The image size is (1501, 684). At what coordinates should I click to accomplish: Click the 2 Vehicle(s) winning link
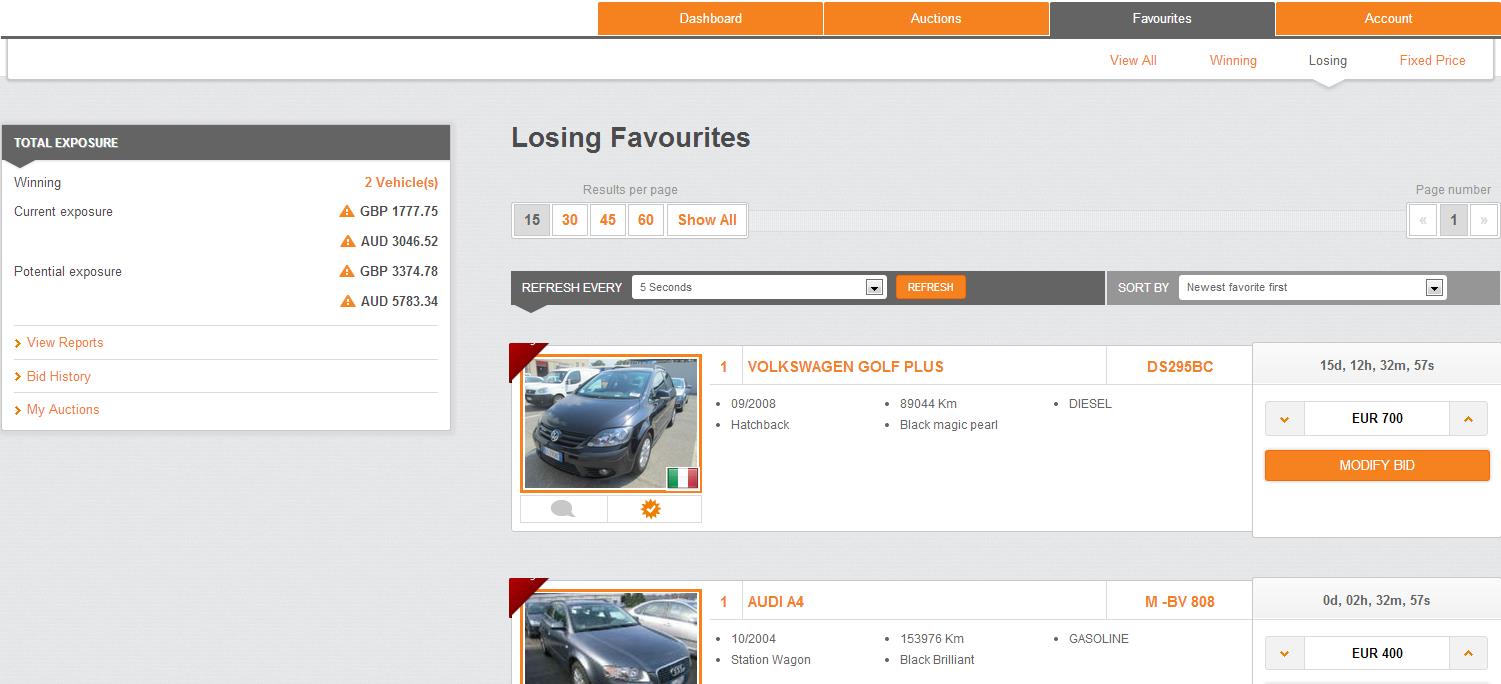click(401, 182)
